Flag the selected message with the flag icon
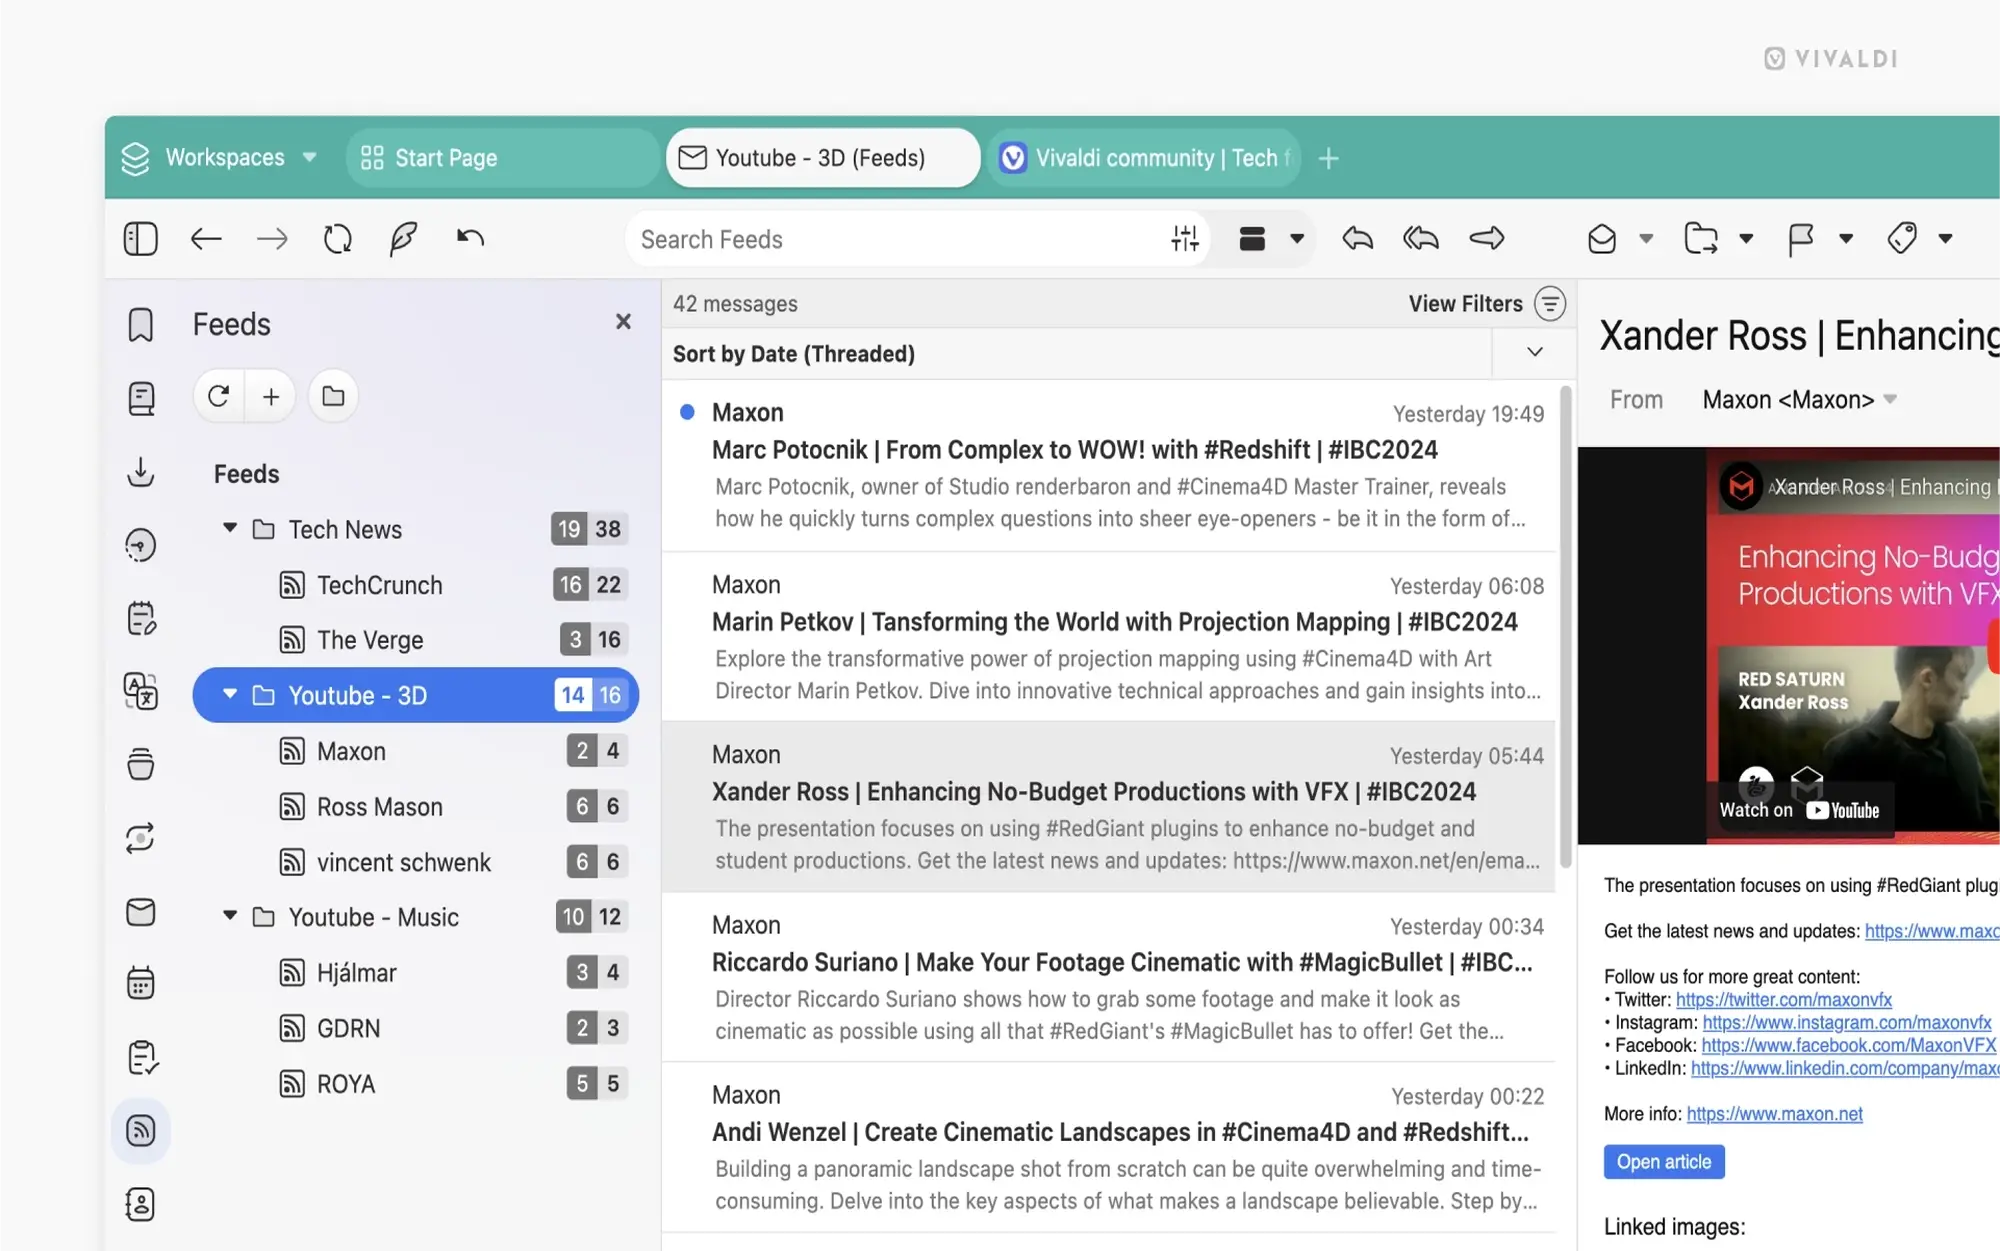 pos(1799,238)
